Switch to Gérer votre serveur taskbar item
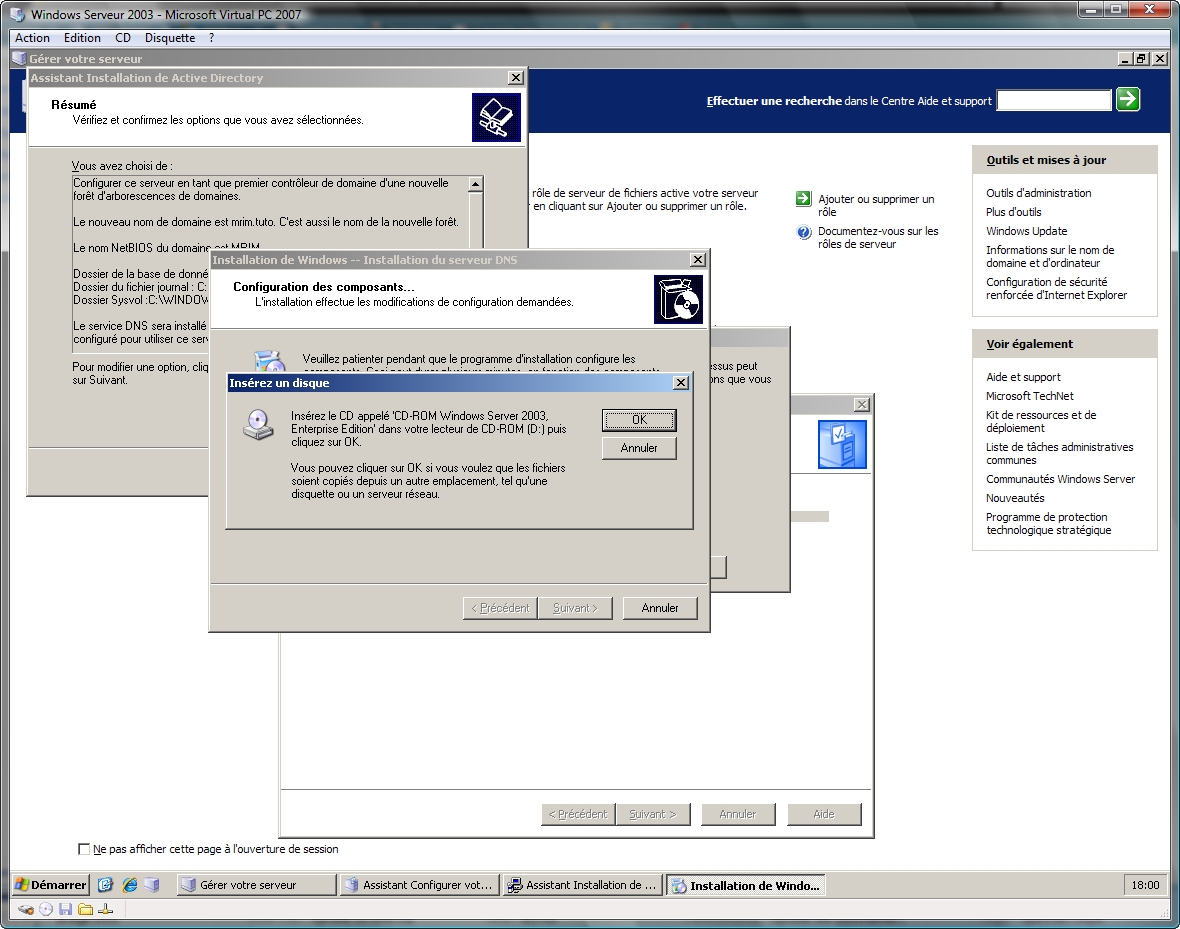This screenshot has width=1180, height=929. pos(257,885)
